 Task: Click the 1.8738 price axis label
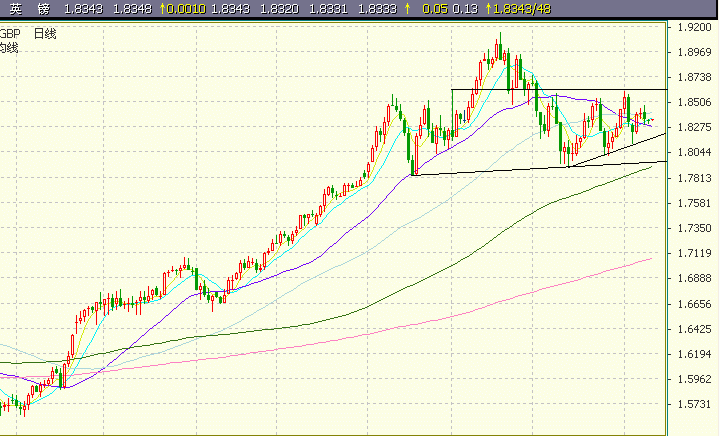(x=695, y=77)
